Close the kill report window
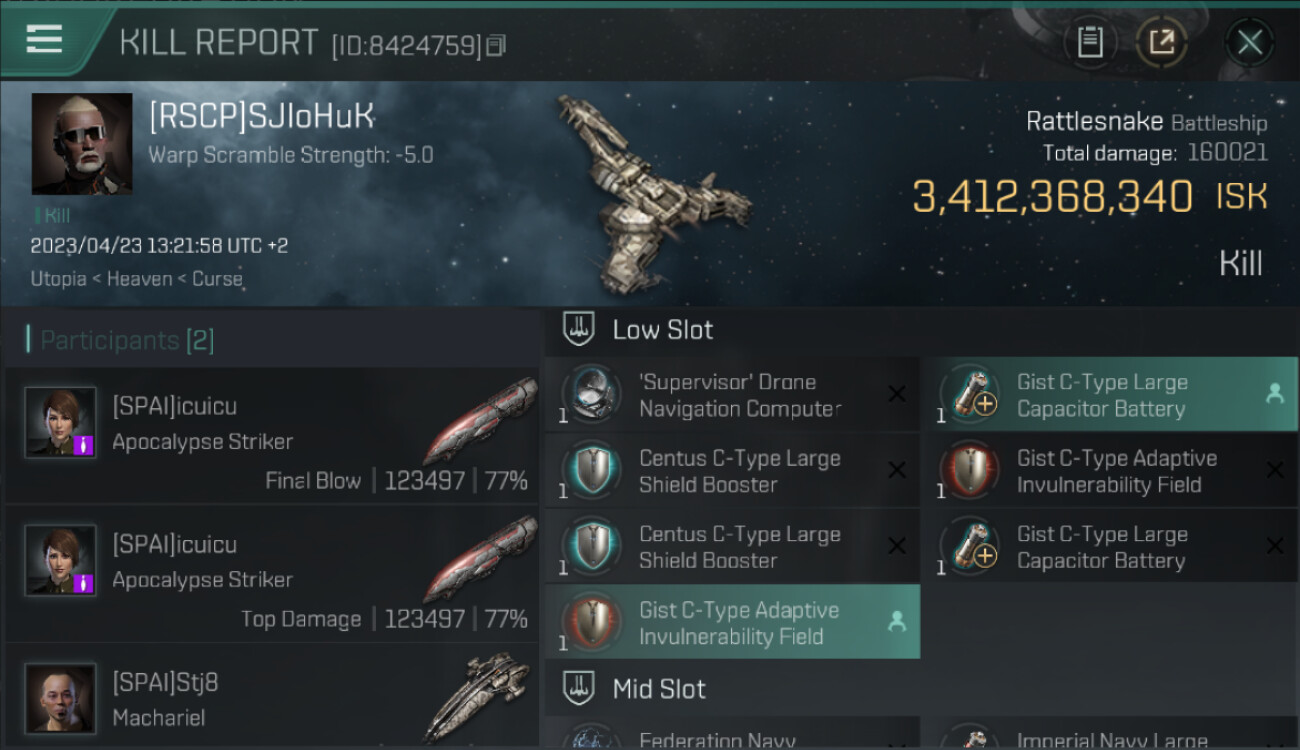Image resolution: width=1300 pixels, height=750 pixels. tap(1249, 43)
